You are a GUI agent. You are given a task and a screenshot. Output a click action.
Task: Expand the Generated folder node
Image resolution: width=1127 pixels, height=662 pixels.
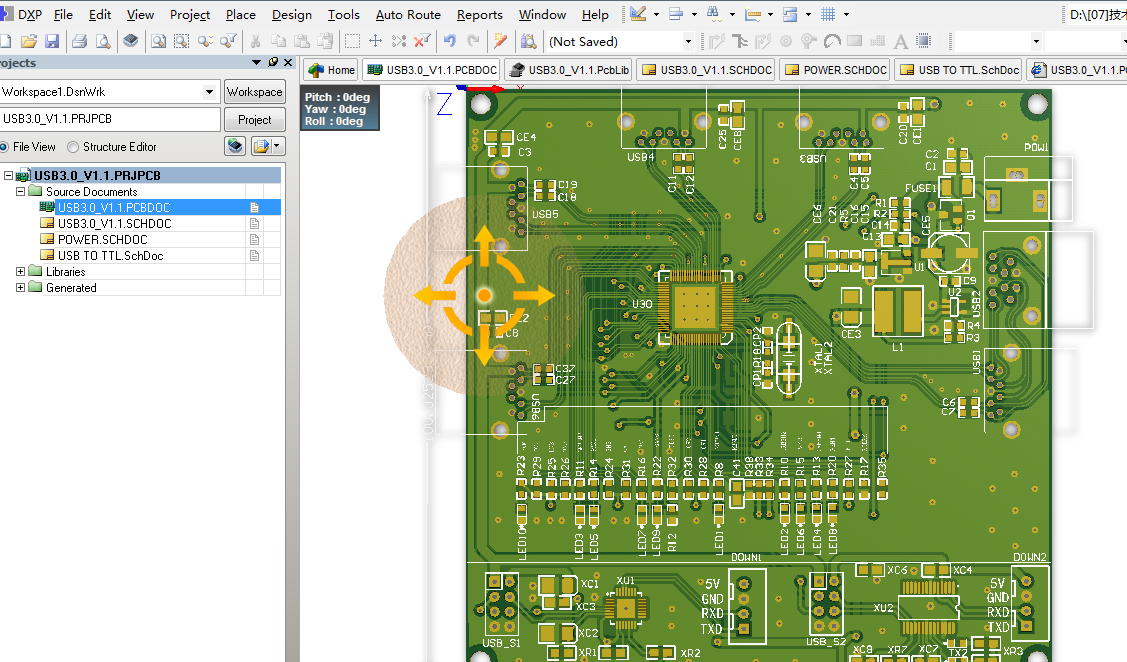pyautogui.click(x=20, y=288)
